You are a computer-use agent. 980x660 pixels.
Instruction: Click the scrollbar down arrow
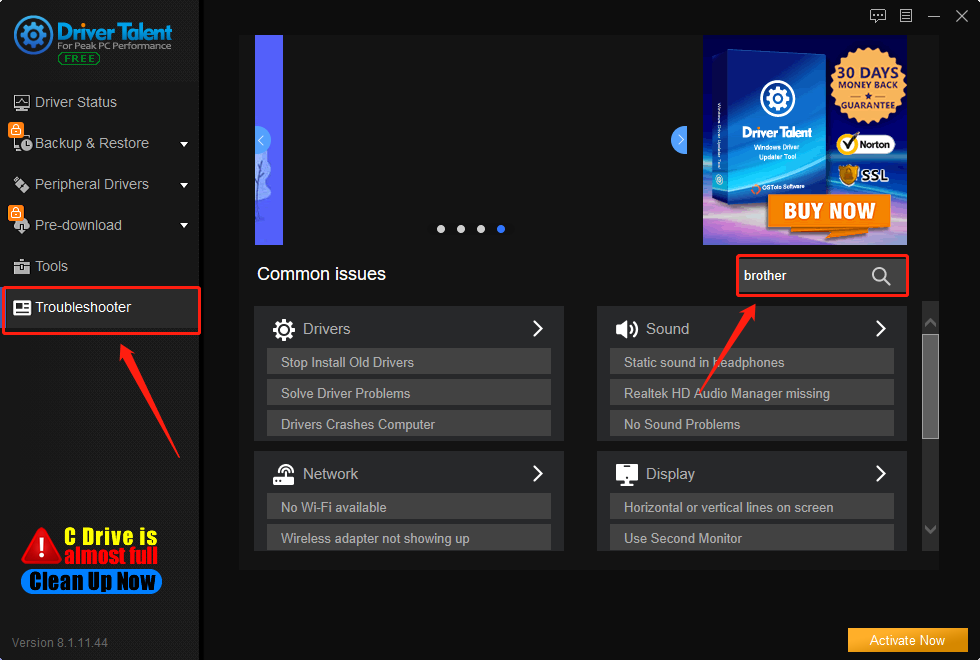931,529
